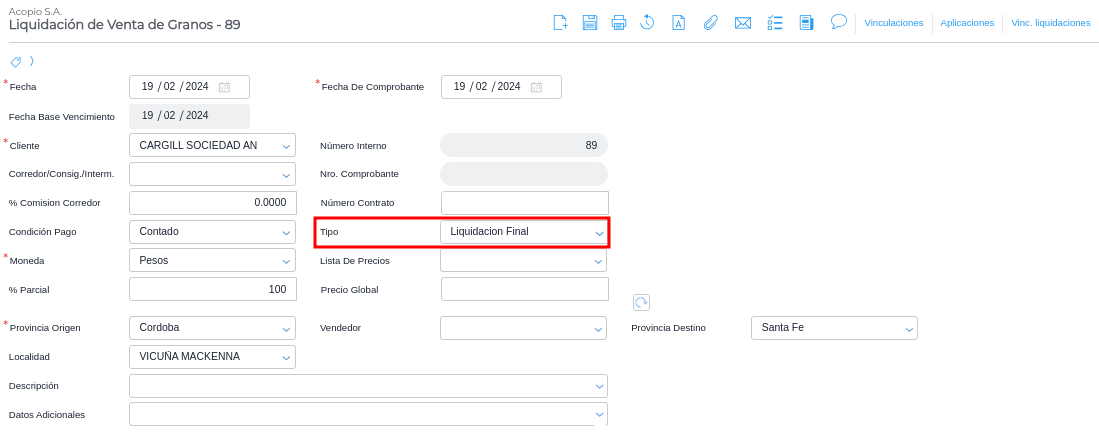Screen dimensions: 1099x438
Task: Open the Vinculaciones menu
Action: pos(893,22)
